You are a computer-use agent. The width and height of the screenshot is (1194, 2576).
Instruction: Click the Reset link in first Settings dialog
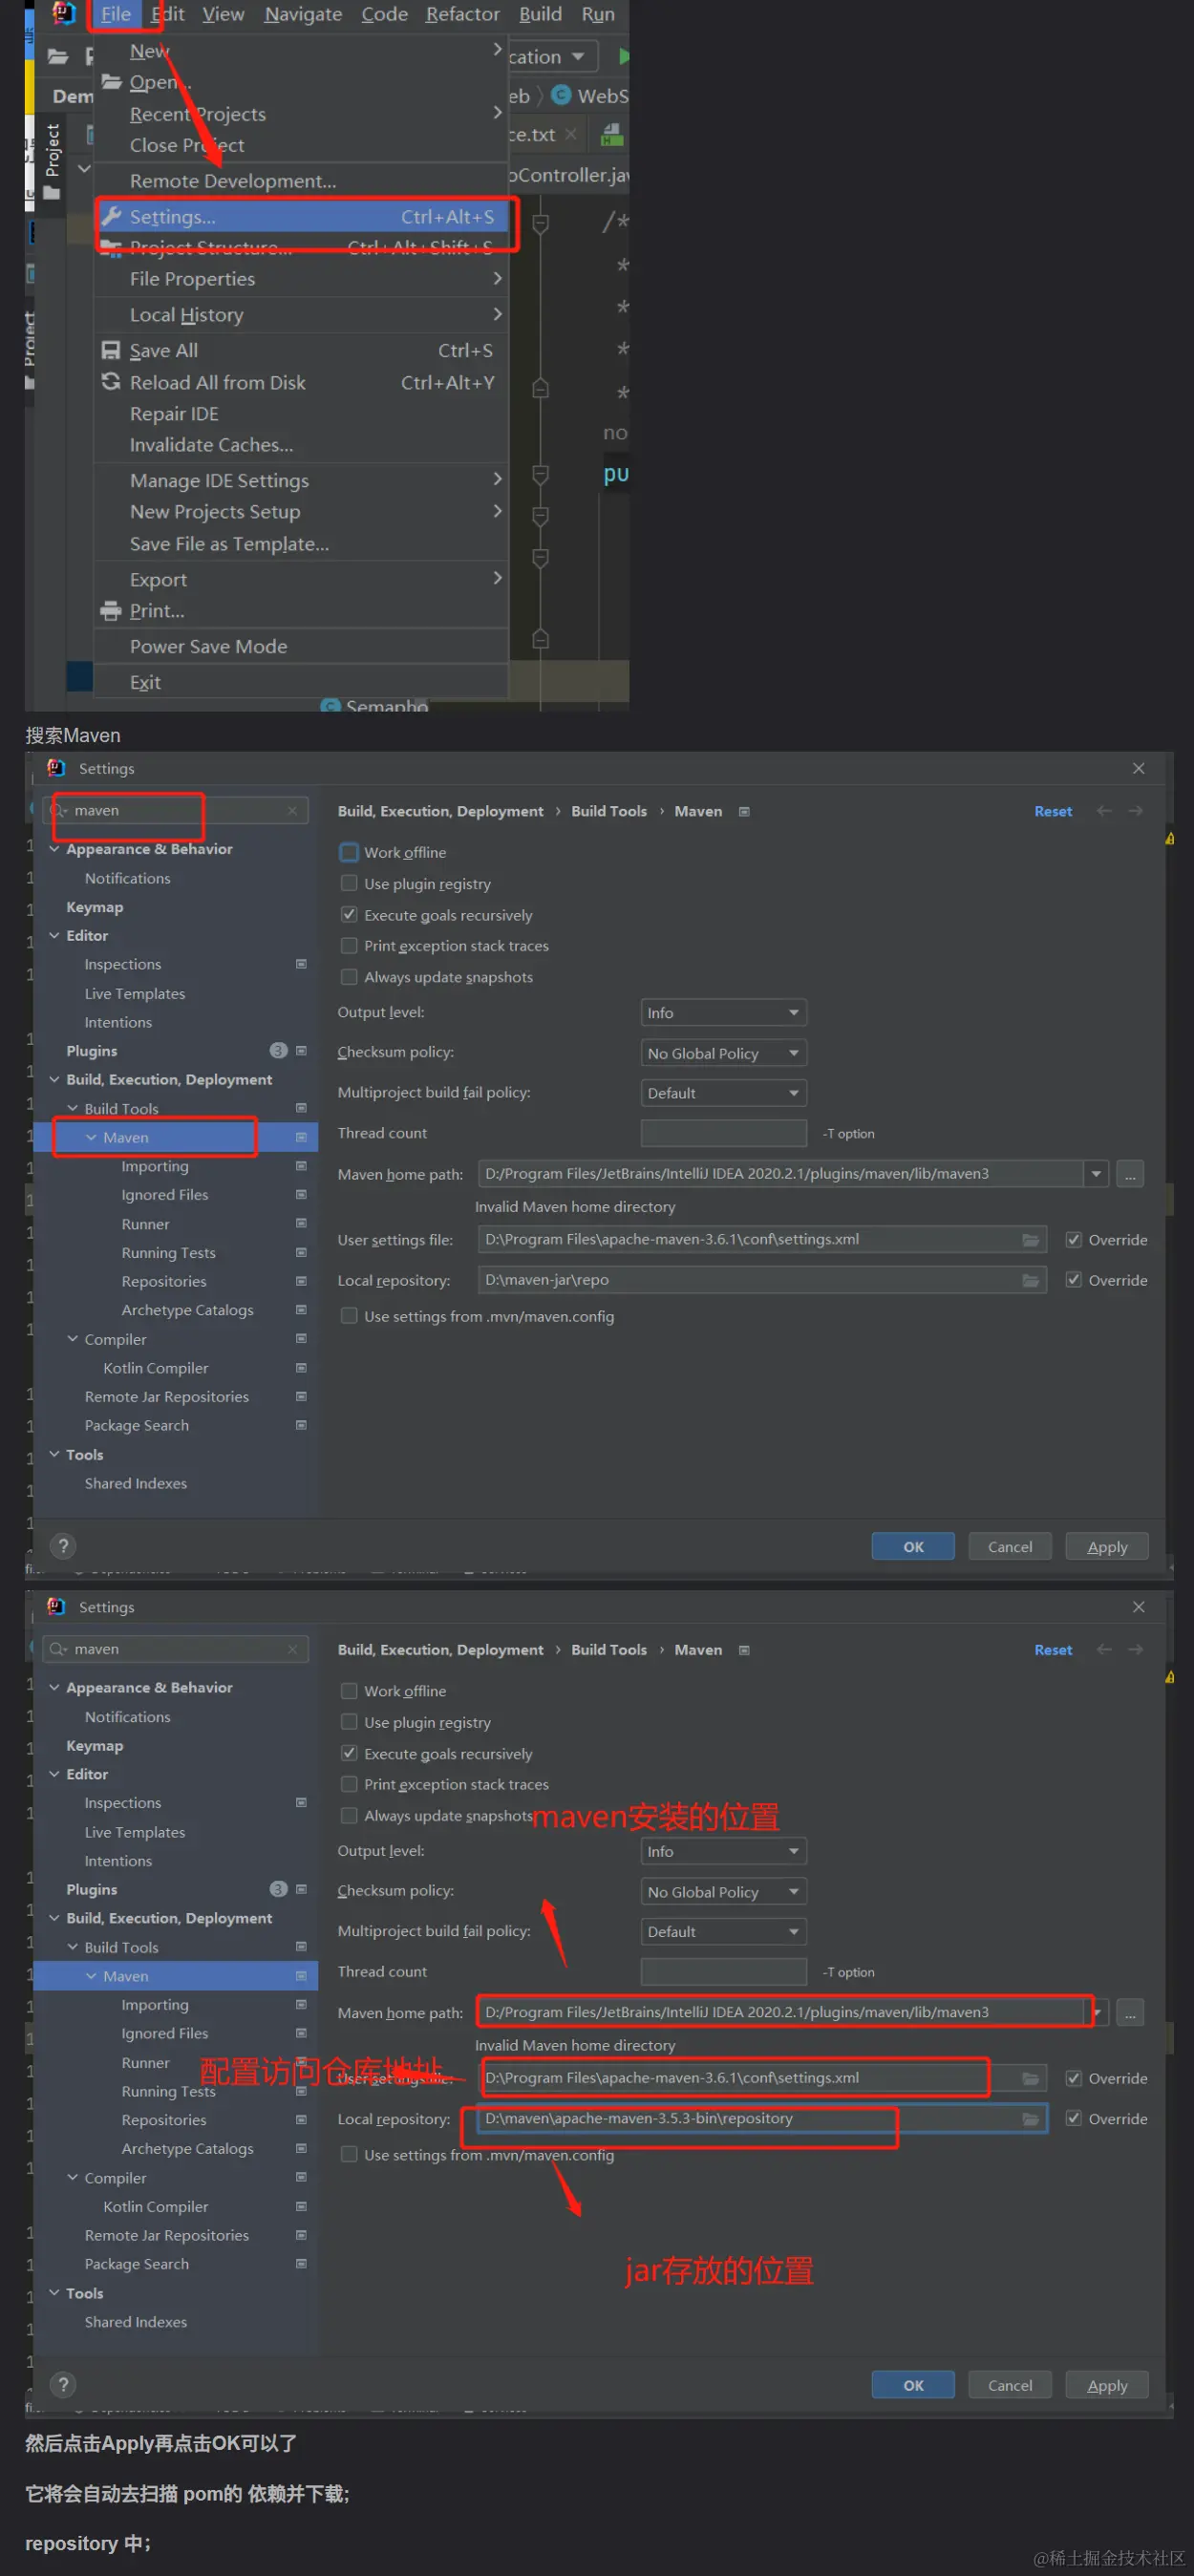[x=1053, y=812]
